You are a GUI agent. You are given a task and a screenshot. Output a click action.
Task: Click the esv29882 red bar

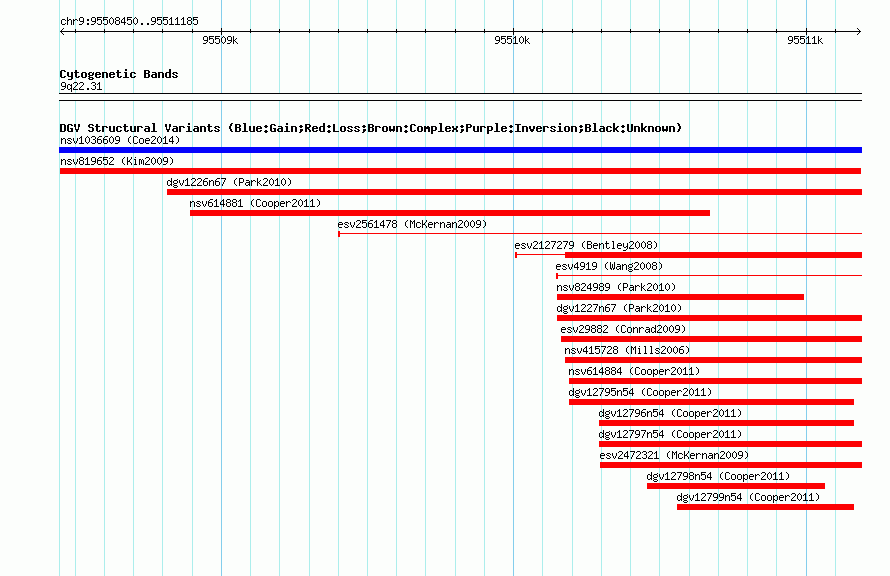pos(711,339)
